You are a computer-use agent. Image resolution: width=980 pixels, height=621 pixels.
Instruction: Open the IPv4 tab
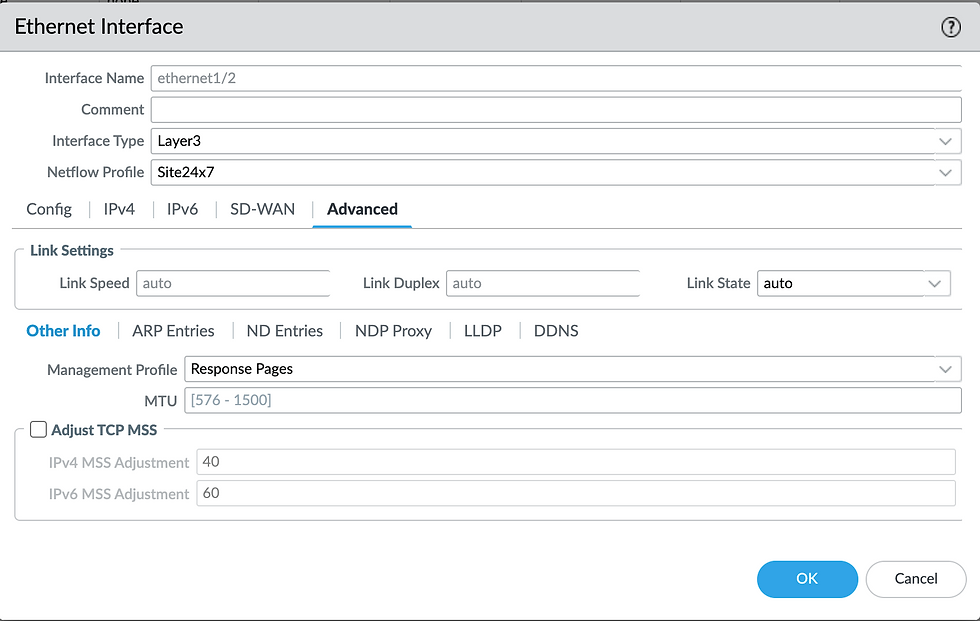click(x=119, y=209)
